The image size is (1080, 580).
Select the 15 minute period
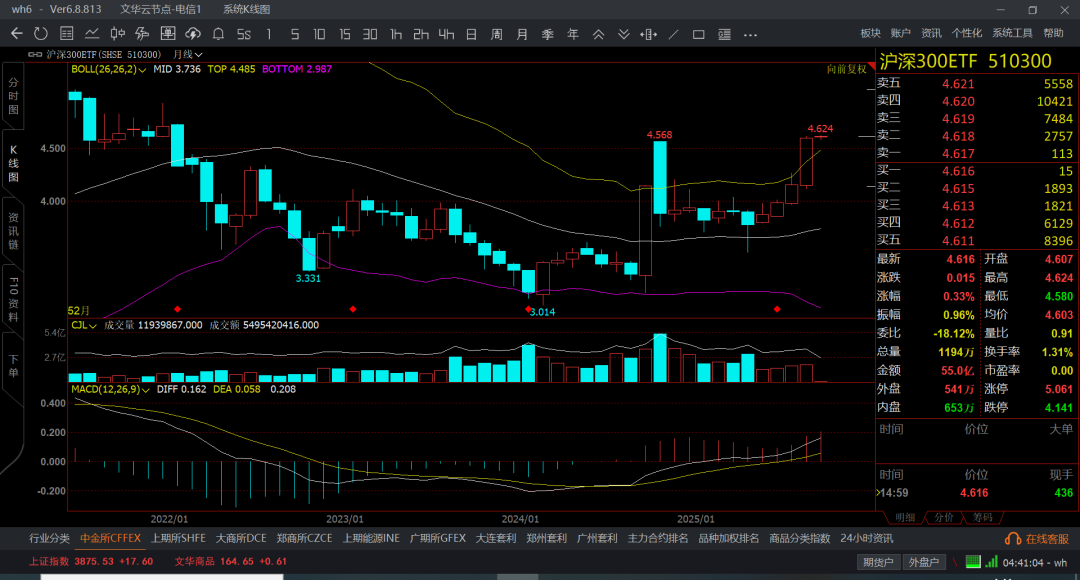tap(344, 34)
